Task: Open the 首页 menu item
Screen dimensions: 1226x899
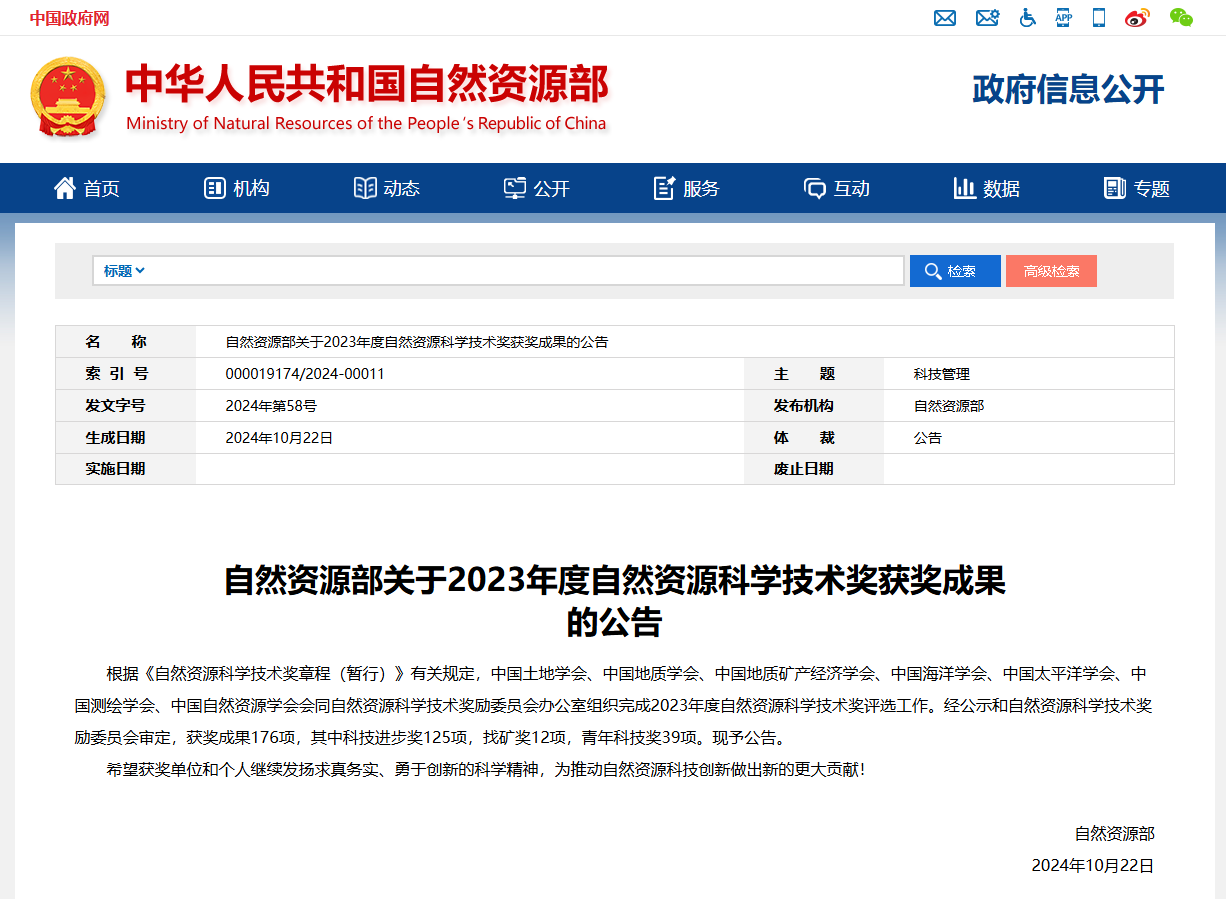Action: click(x=102, y=188)
